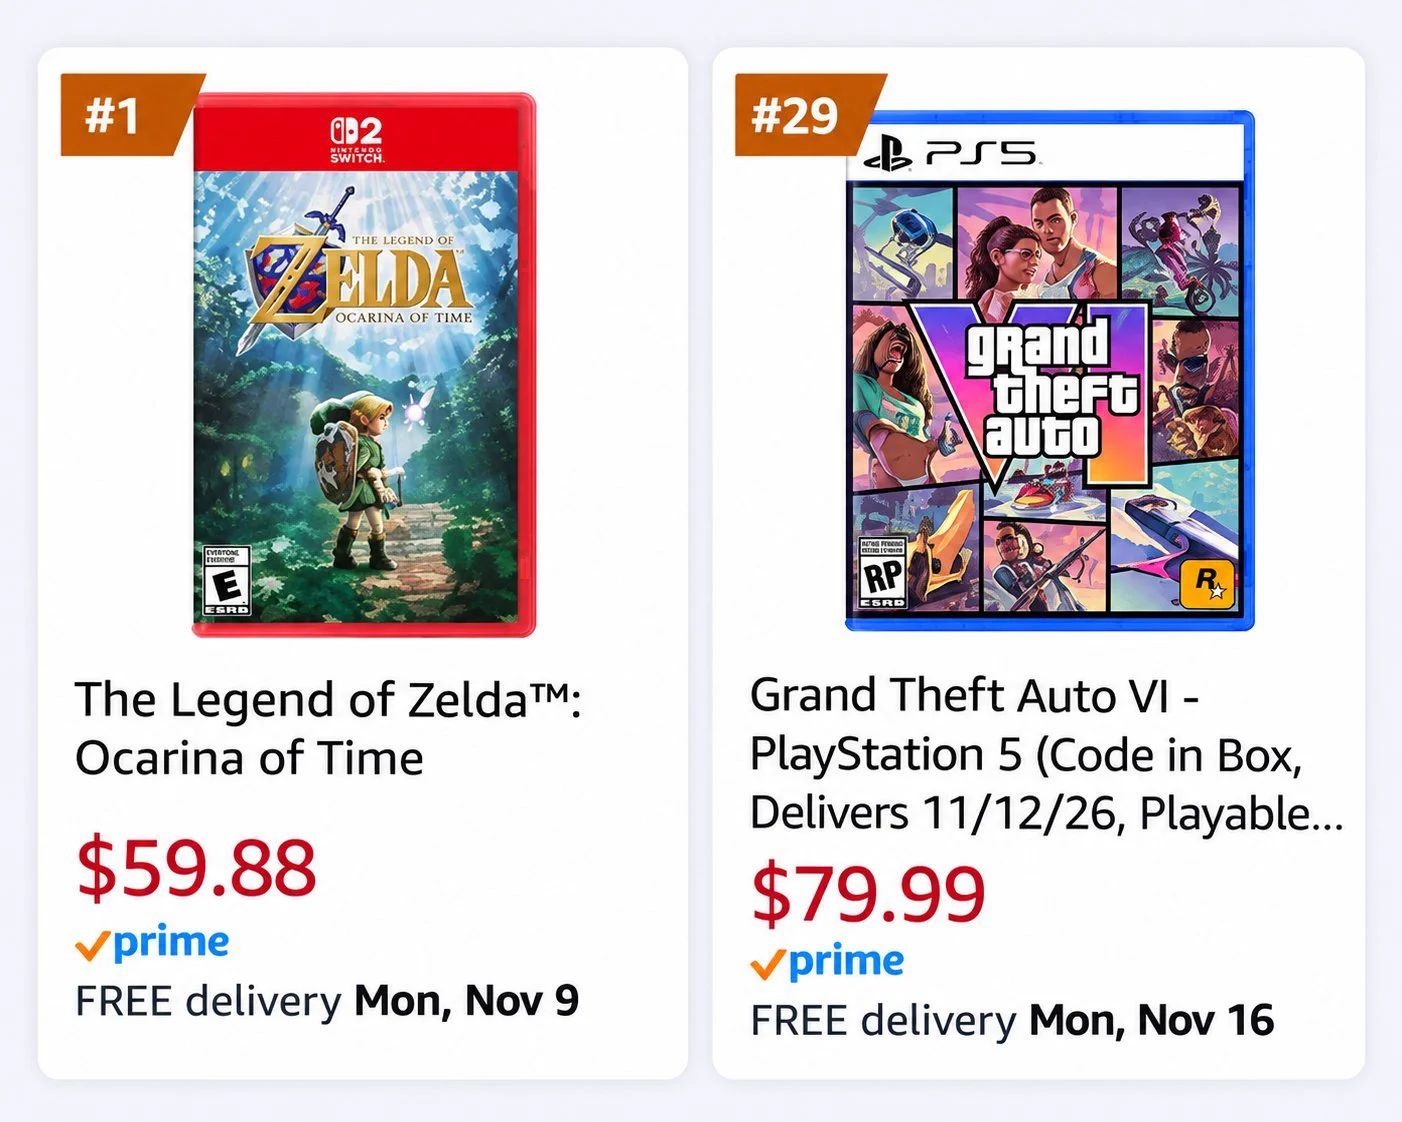Click the $59.88 price

pos(196,867)
